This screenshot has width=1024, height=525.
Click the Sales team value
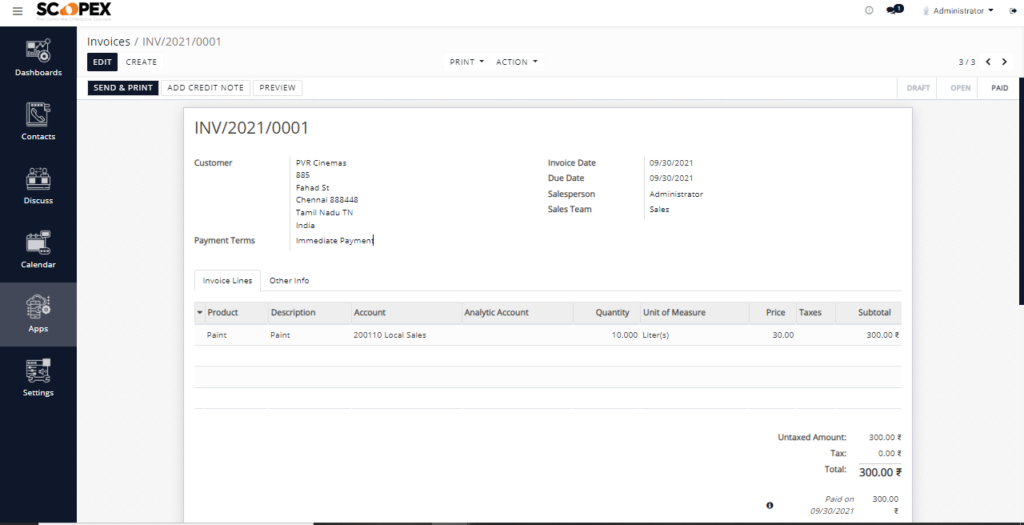(659, 210)
